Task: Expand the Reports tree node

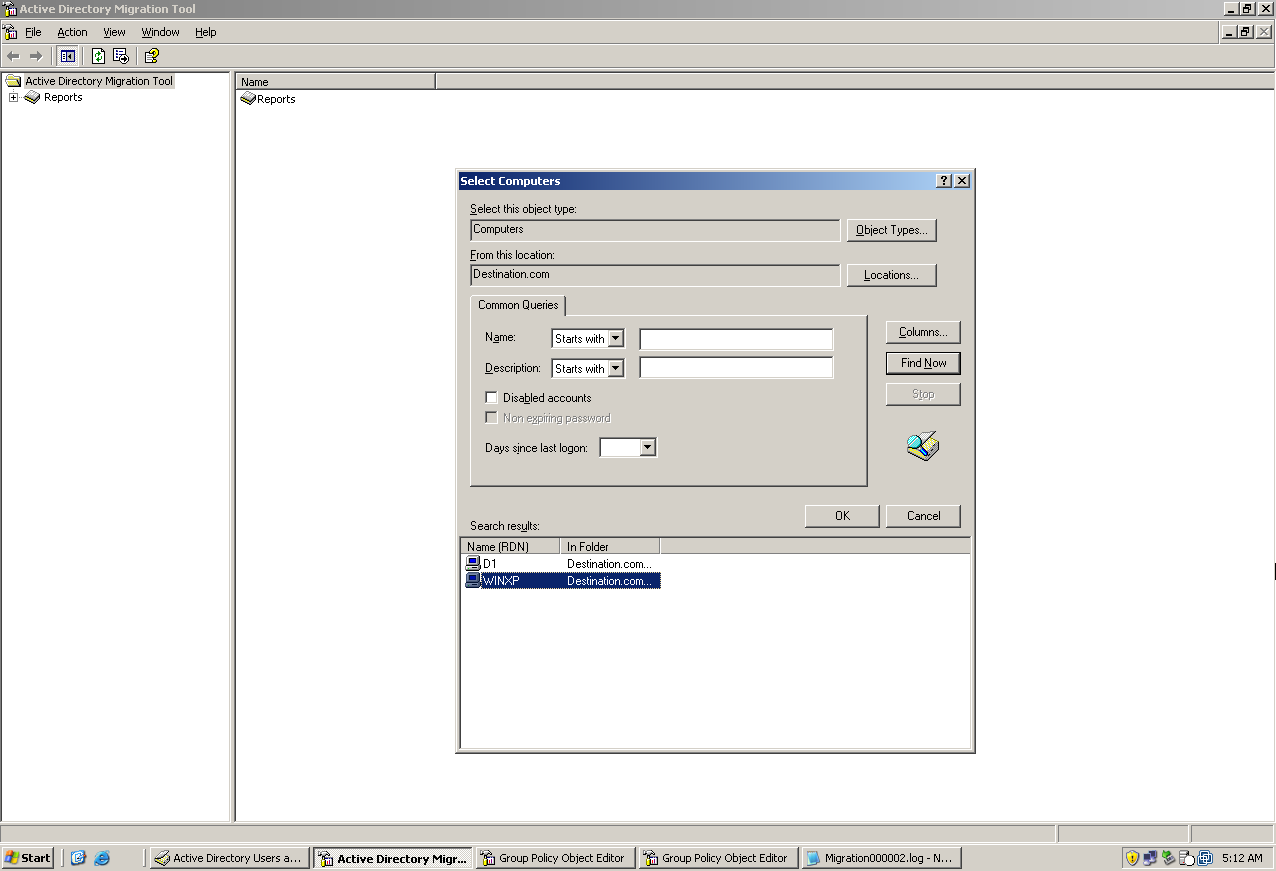Action: pyautogui.click(x=13, y=97)
